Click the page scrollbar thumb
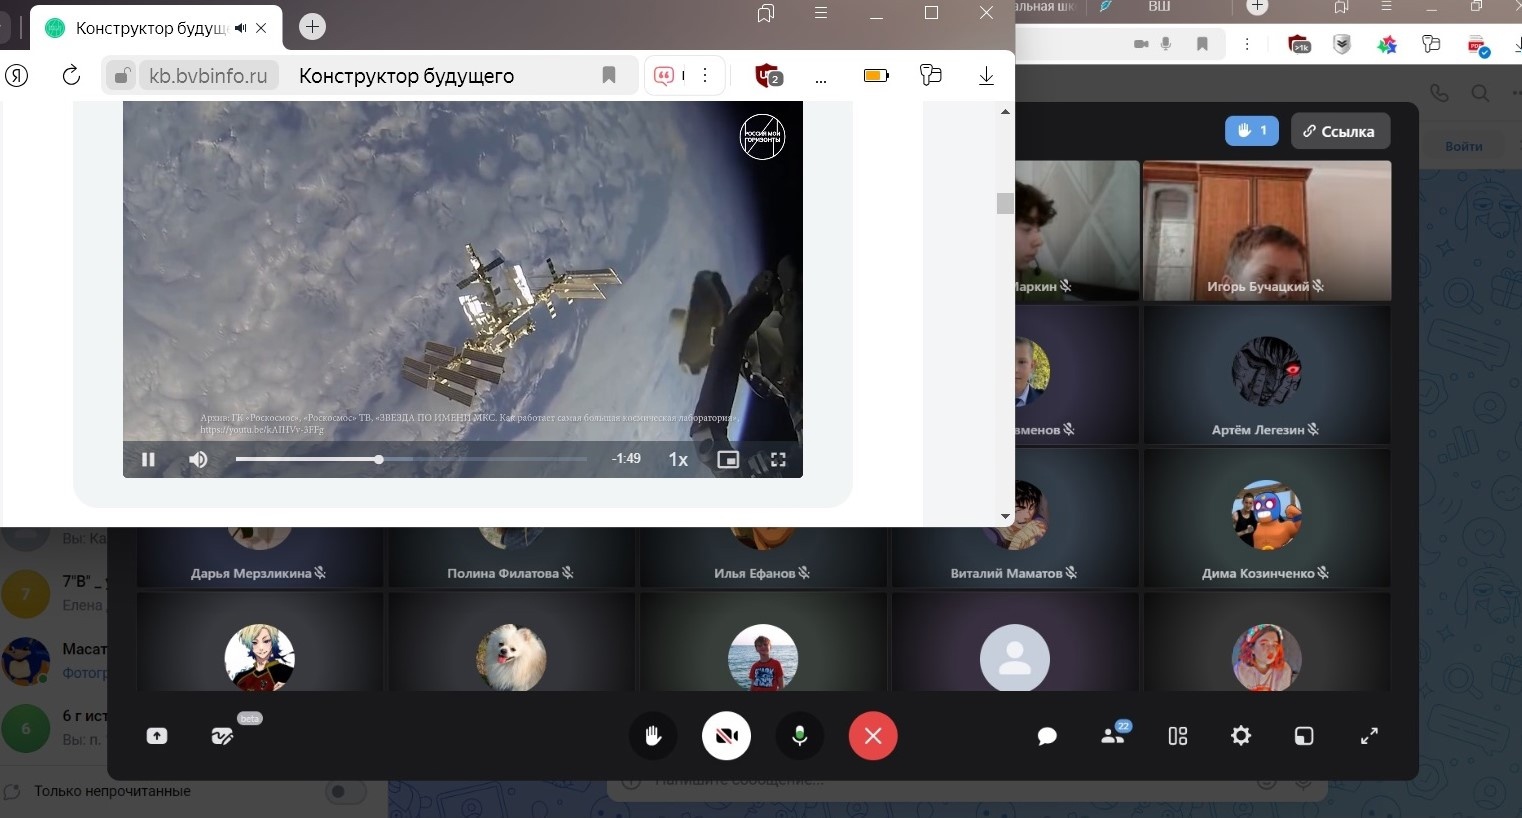1522x818 pixels. click(1005, 202)
